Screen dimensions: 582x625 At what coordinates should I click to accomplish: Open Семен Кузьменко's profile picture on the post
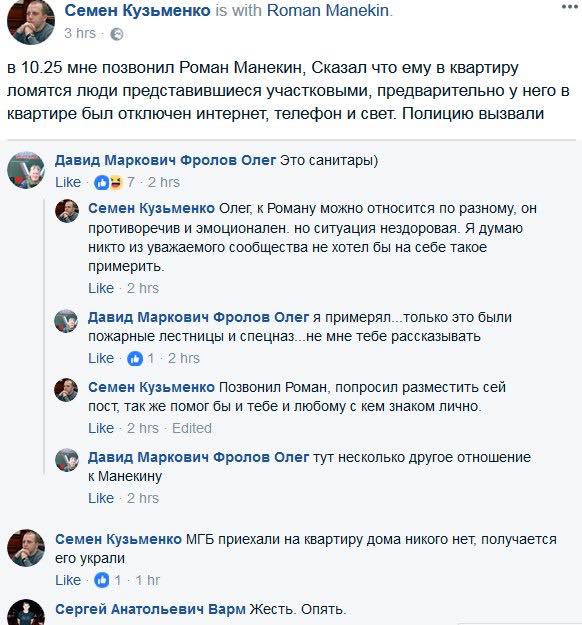[31, 22]
